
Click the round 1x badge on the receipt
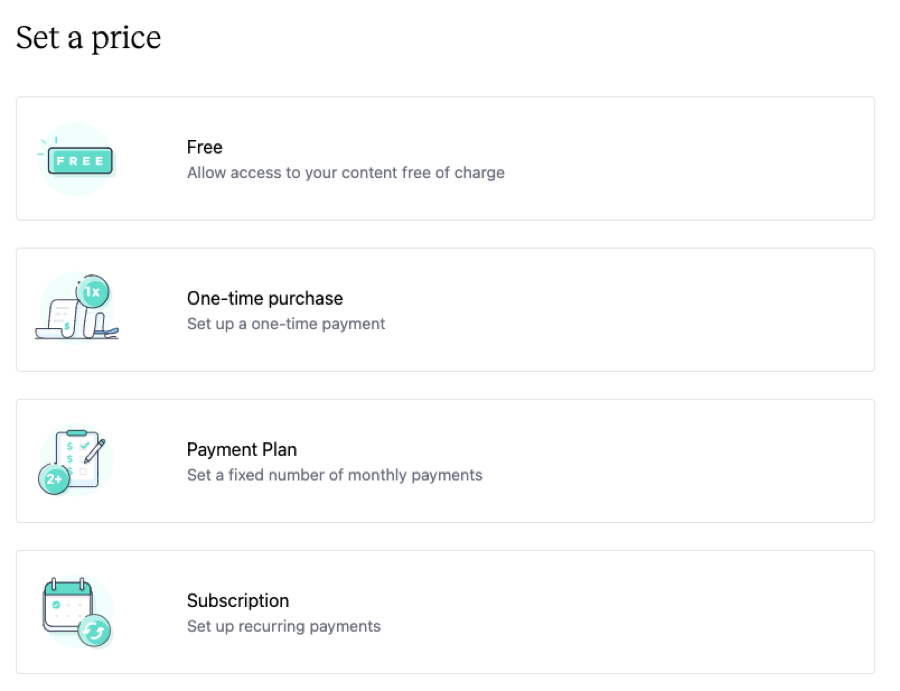pyautogui.click(x=92, y=292)
